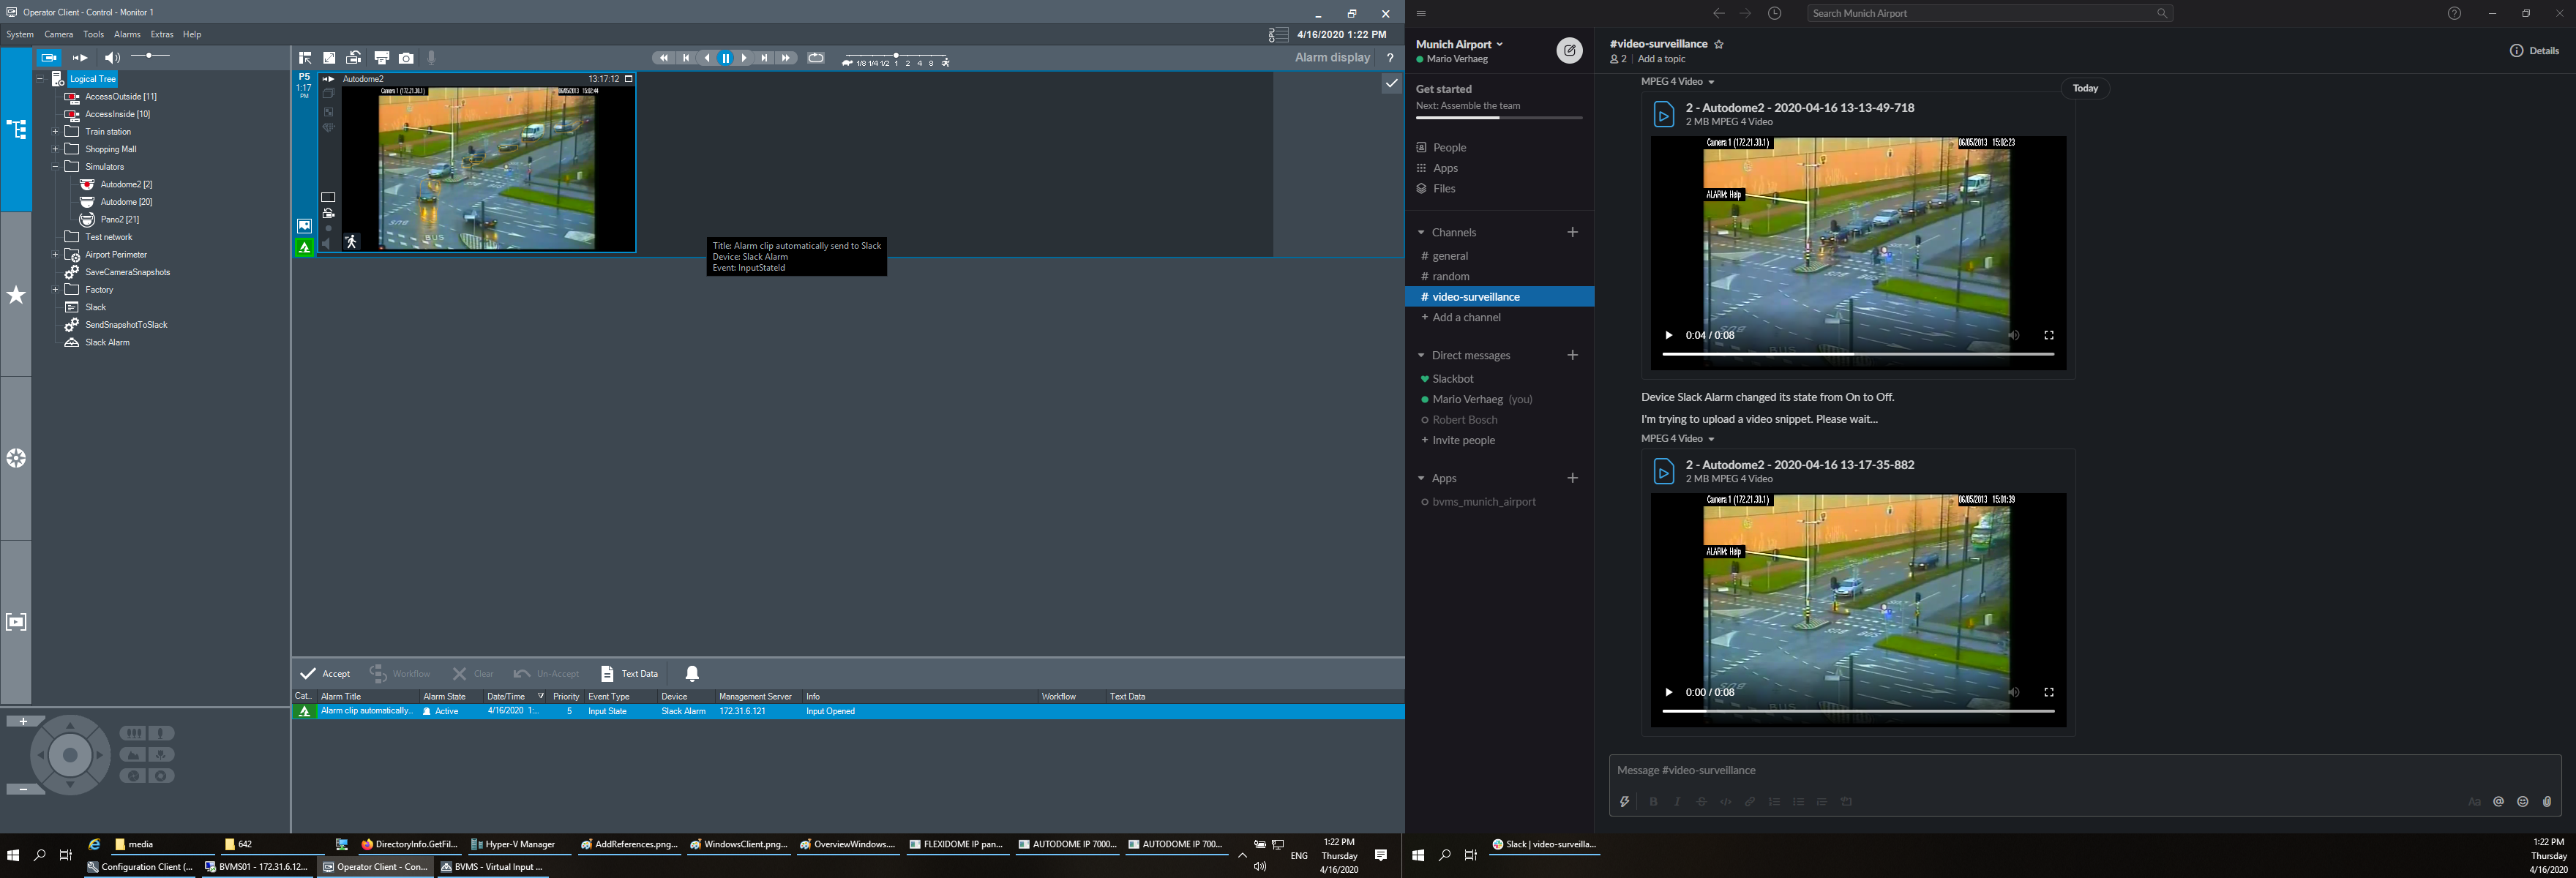2576x878 pixels.
Task: Open the Alarms menu
Action: (127, 34)
